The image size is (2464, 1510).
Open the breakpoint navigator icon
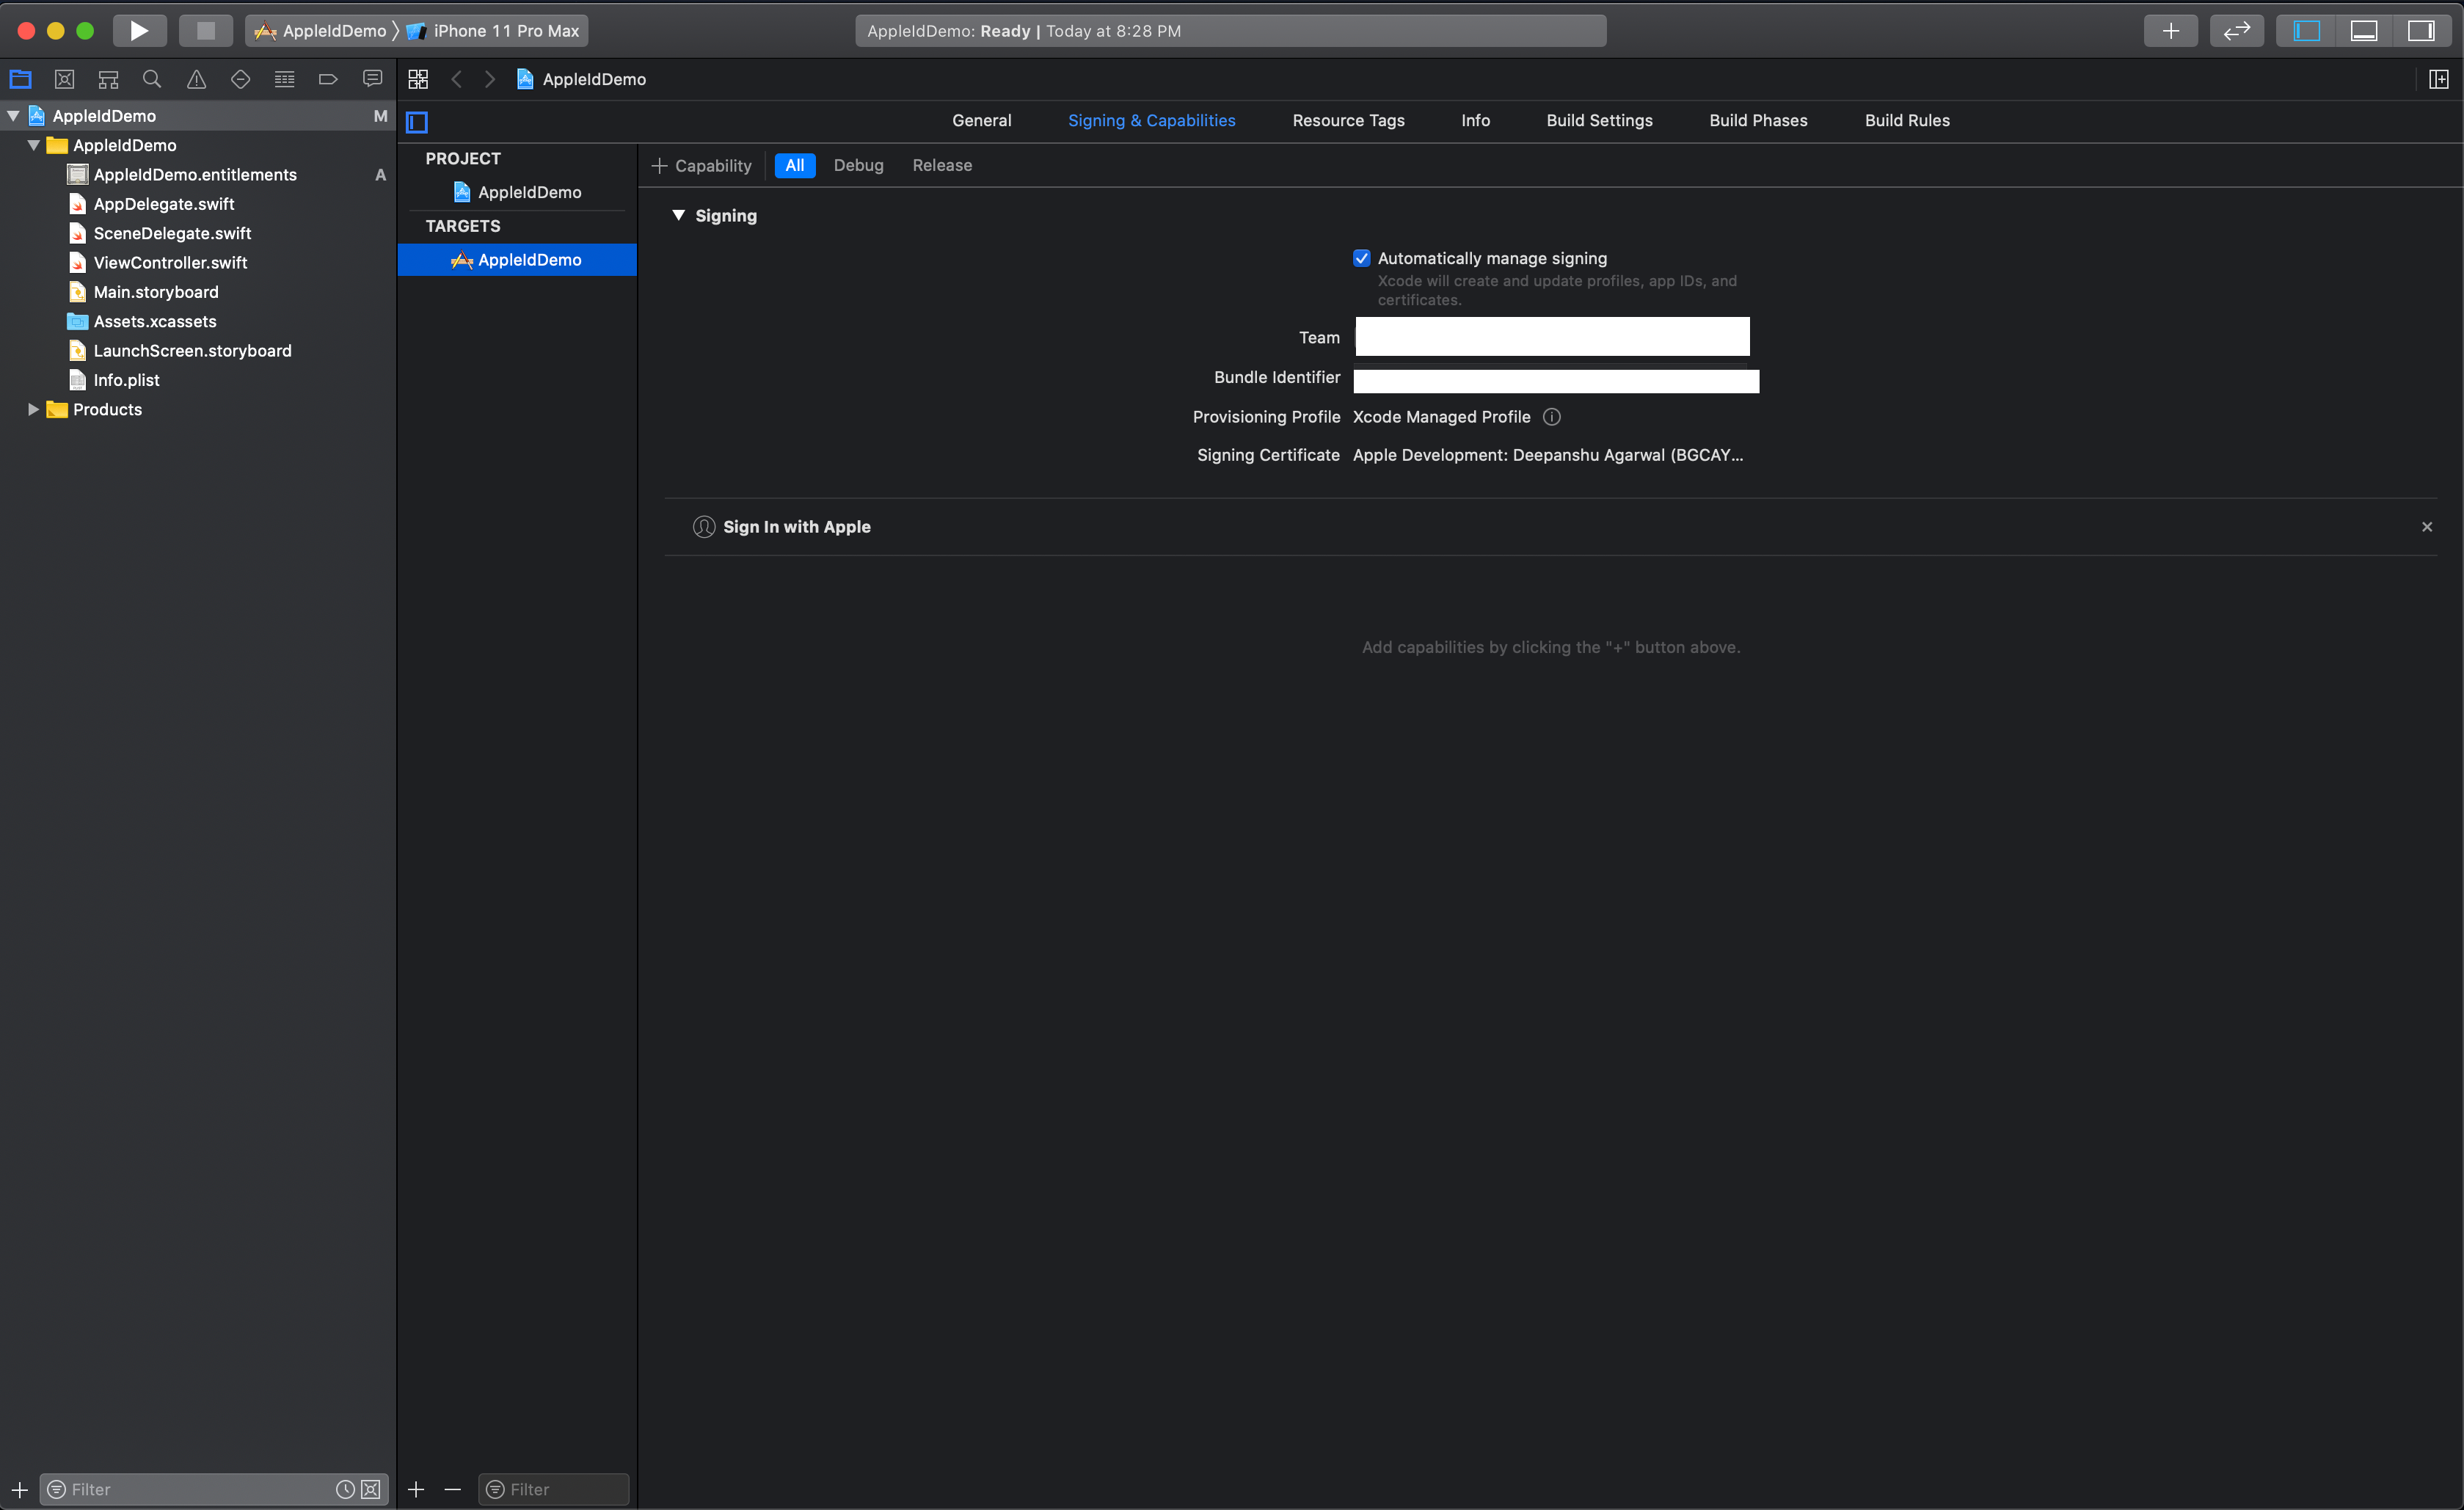328,79
